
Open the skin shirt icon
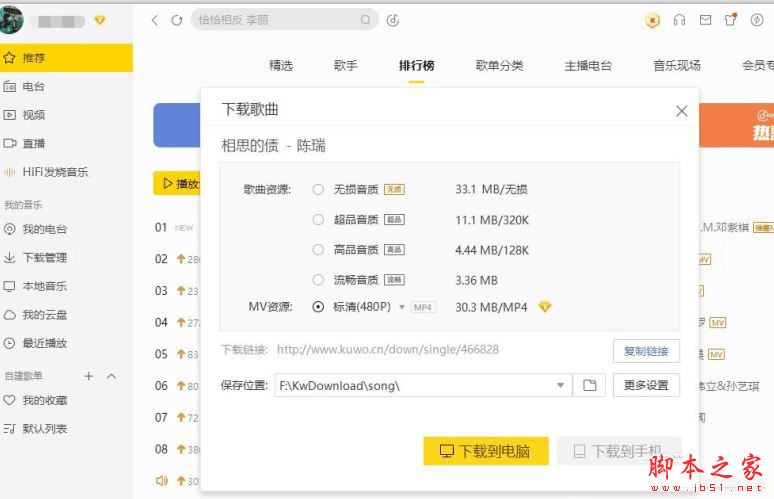731,20
